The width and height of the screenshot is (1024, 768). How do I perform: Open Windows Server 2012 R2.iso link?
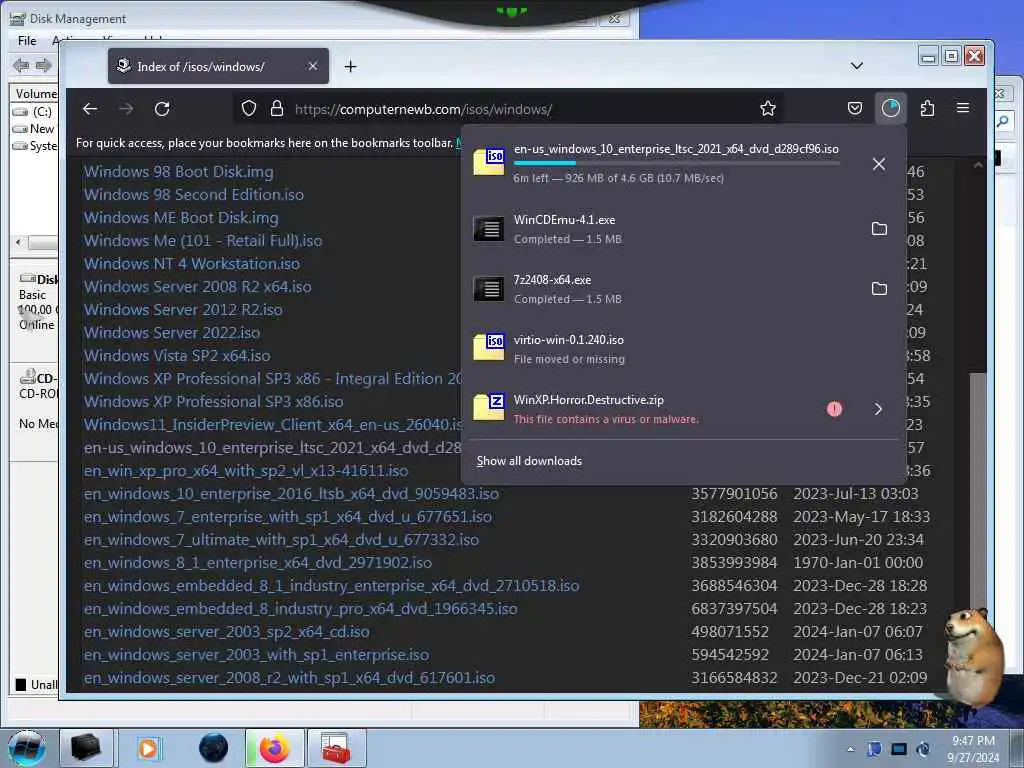[x=184, y=310]
